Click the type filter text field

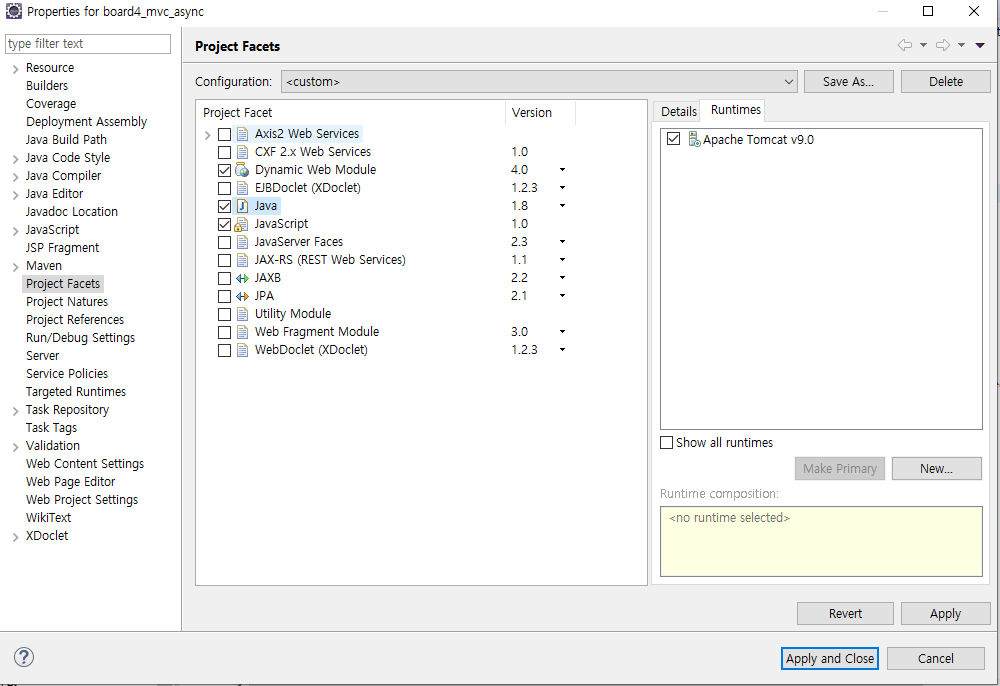pyautogui.click(x=88, y=43)
